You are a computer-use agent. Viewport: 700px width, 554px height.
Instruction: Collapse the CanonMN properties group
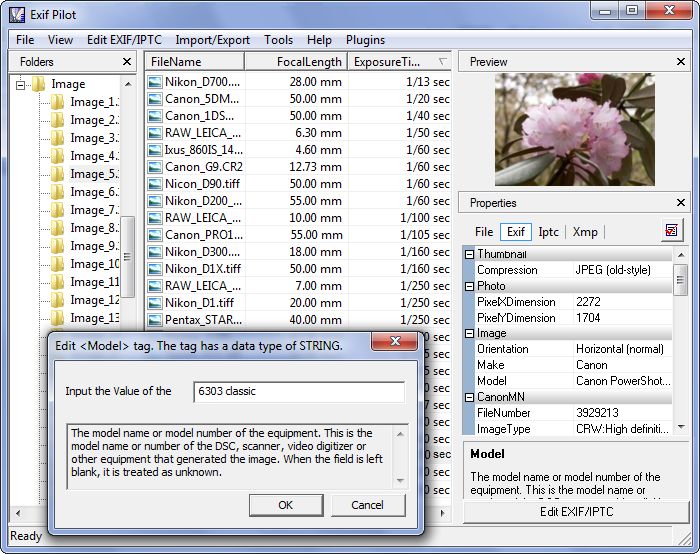pyautogui.click(x=469, y=397)
